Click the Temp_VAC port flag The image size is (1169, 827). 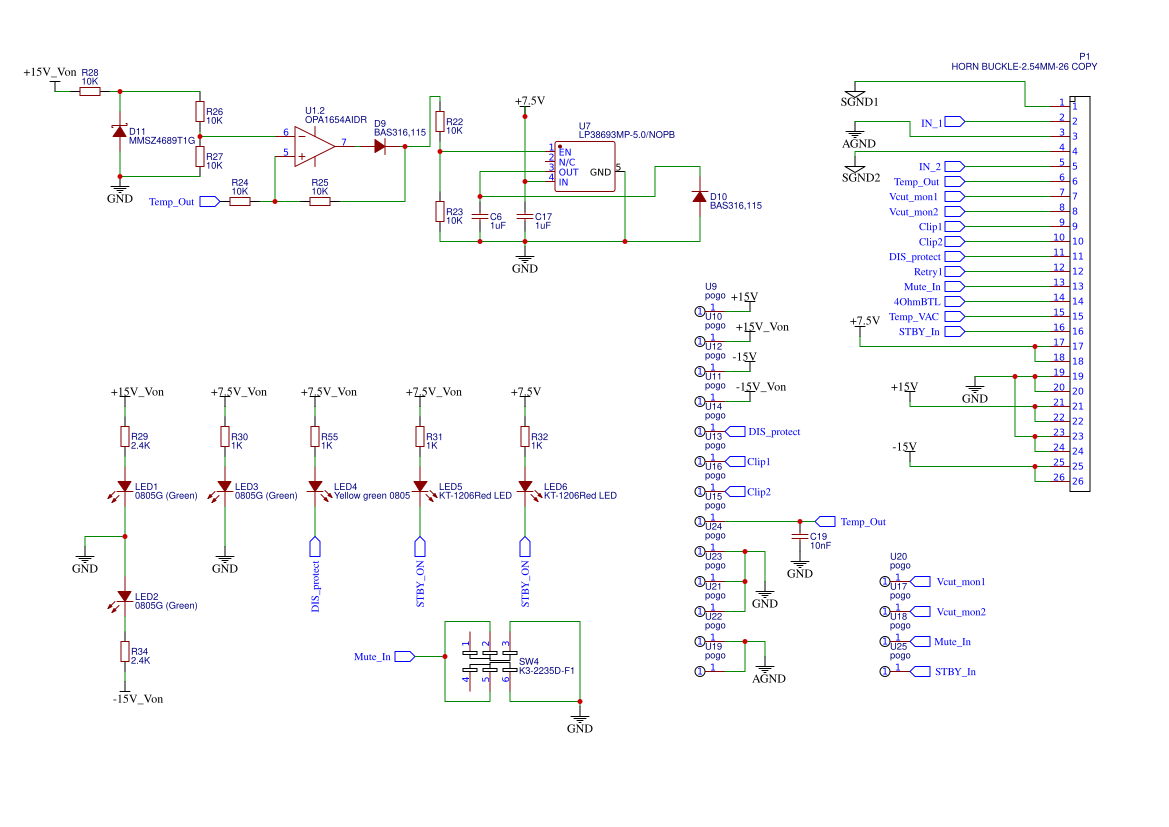[x=955, y=316]
